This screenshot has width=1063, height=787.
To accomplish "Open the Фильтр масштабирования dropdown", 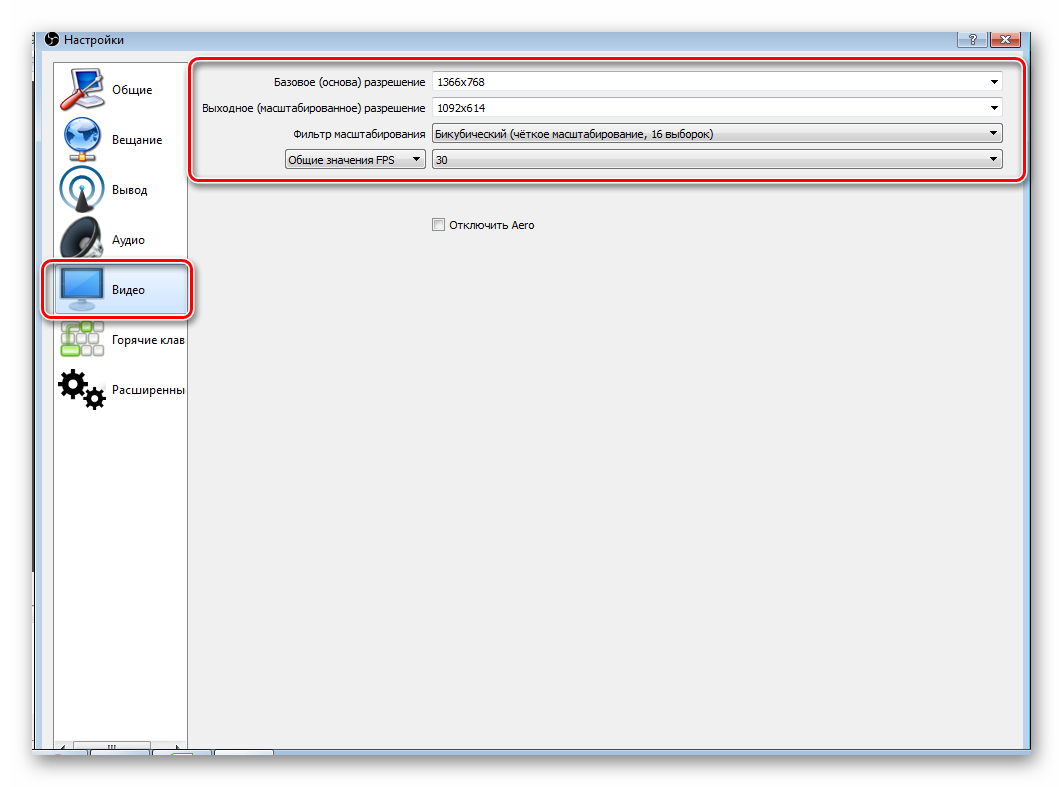I will [717, 134].
